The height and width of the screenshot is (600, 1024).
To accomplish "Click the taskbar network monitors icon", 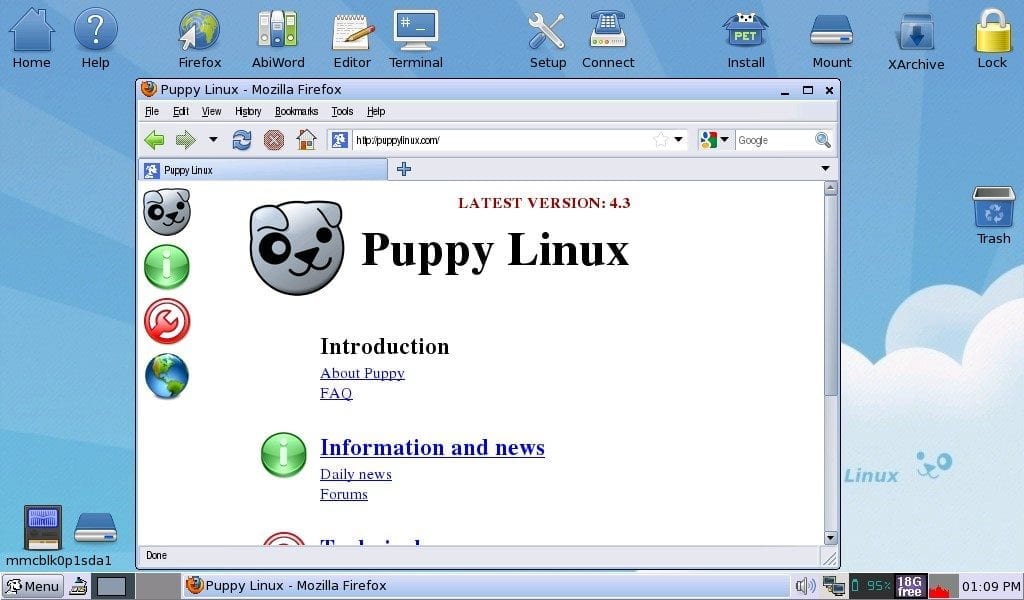I will click(833, 586).
